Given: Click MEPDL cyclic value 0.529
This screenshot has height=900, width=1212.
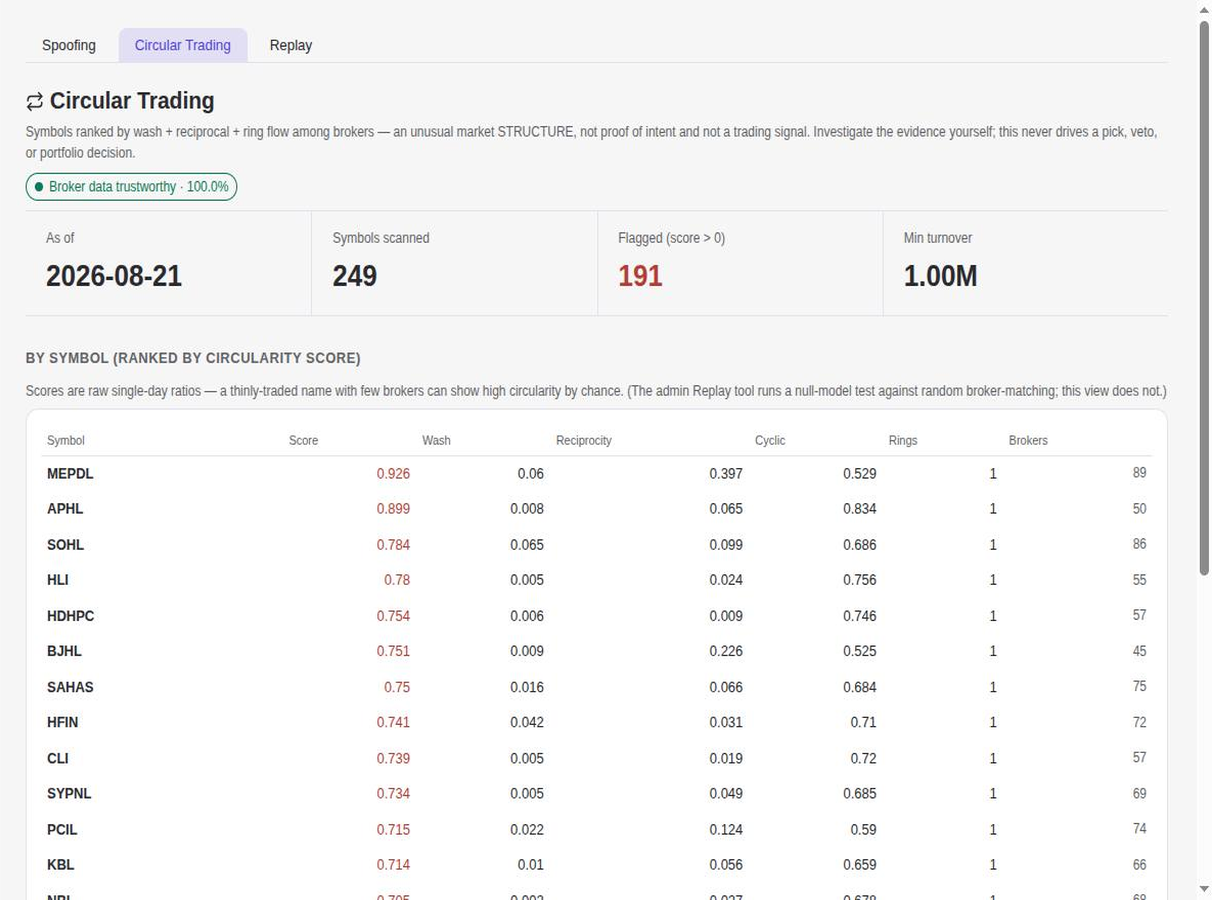Looking at the screenshot, I should click(x=860, y=474).
